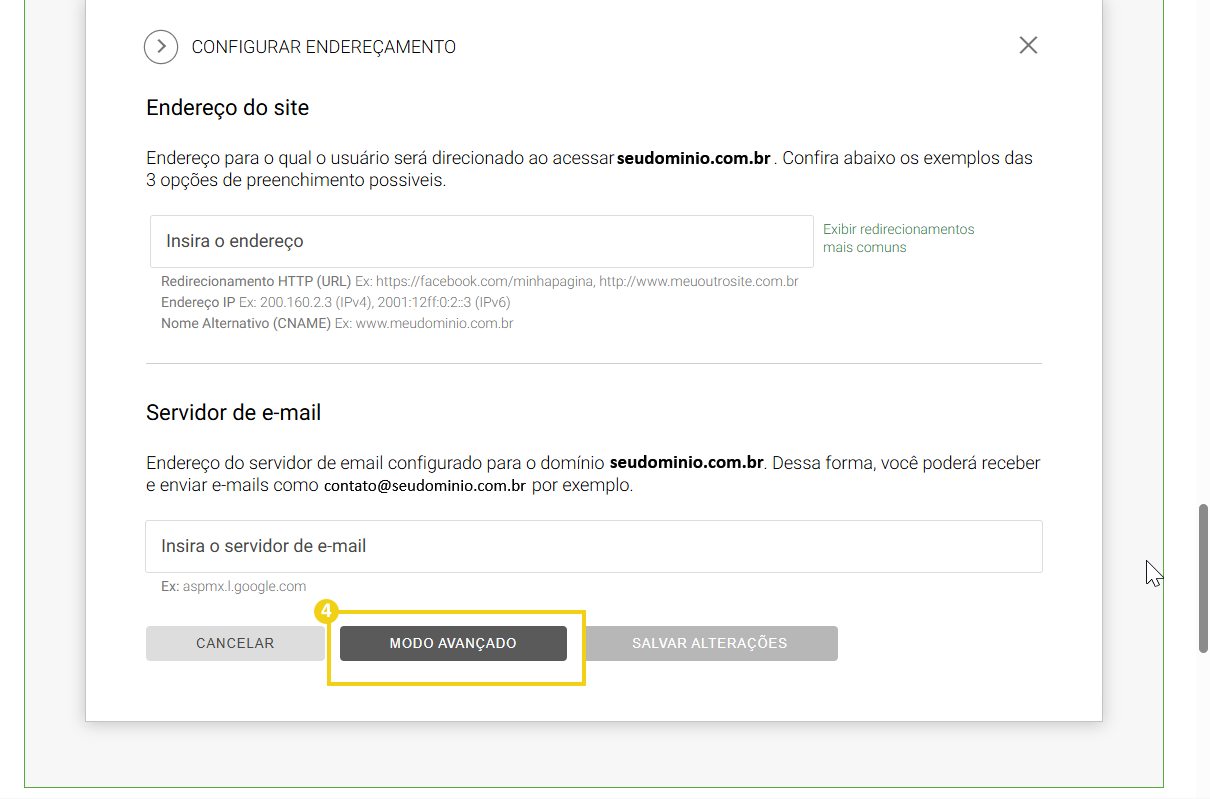Expand the CONFIGURAR ENDEREÇAMENTO section chevron

pos(161,46)
